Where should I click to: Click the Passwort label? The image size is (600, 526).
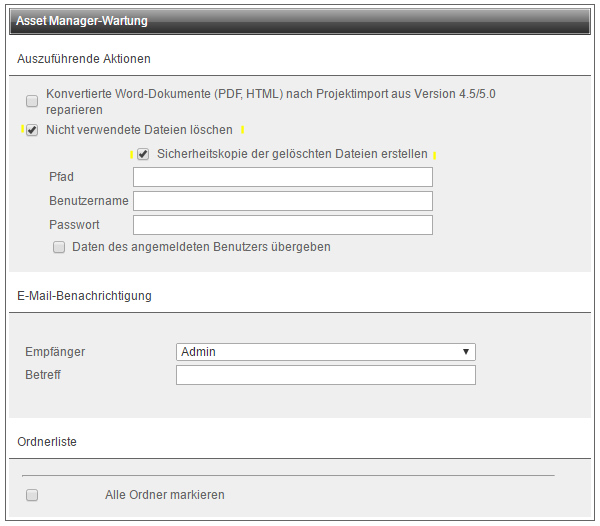[x=74, y=225]
